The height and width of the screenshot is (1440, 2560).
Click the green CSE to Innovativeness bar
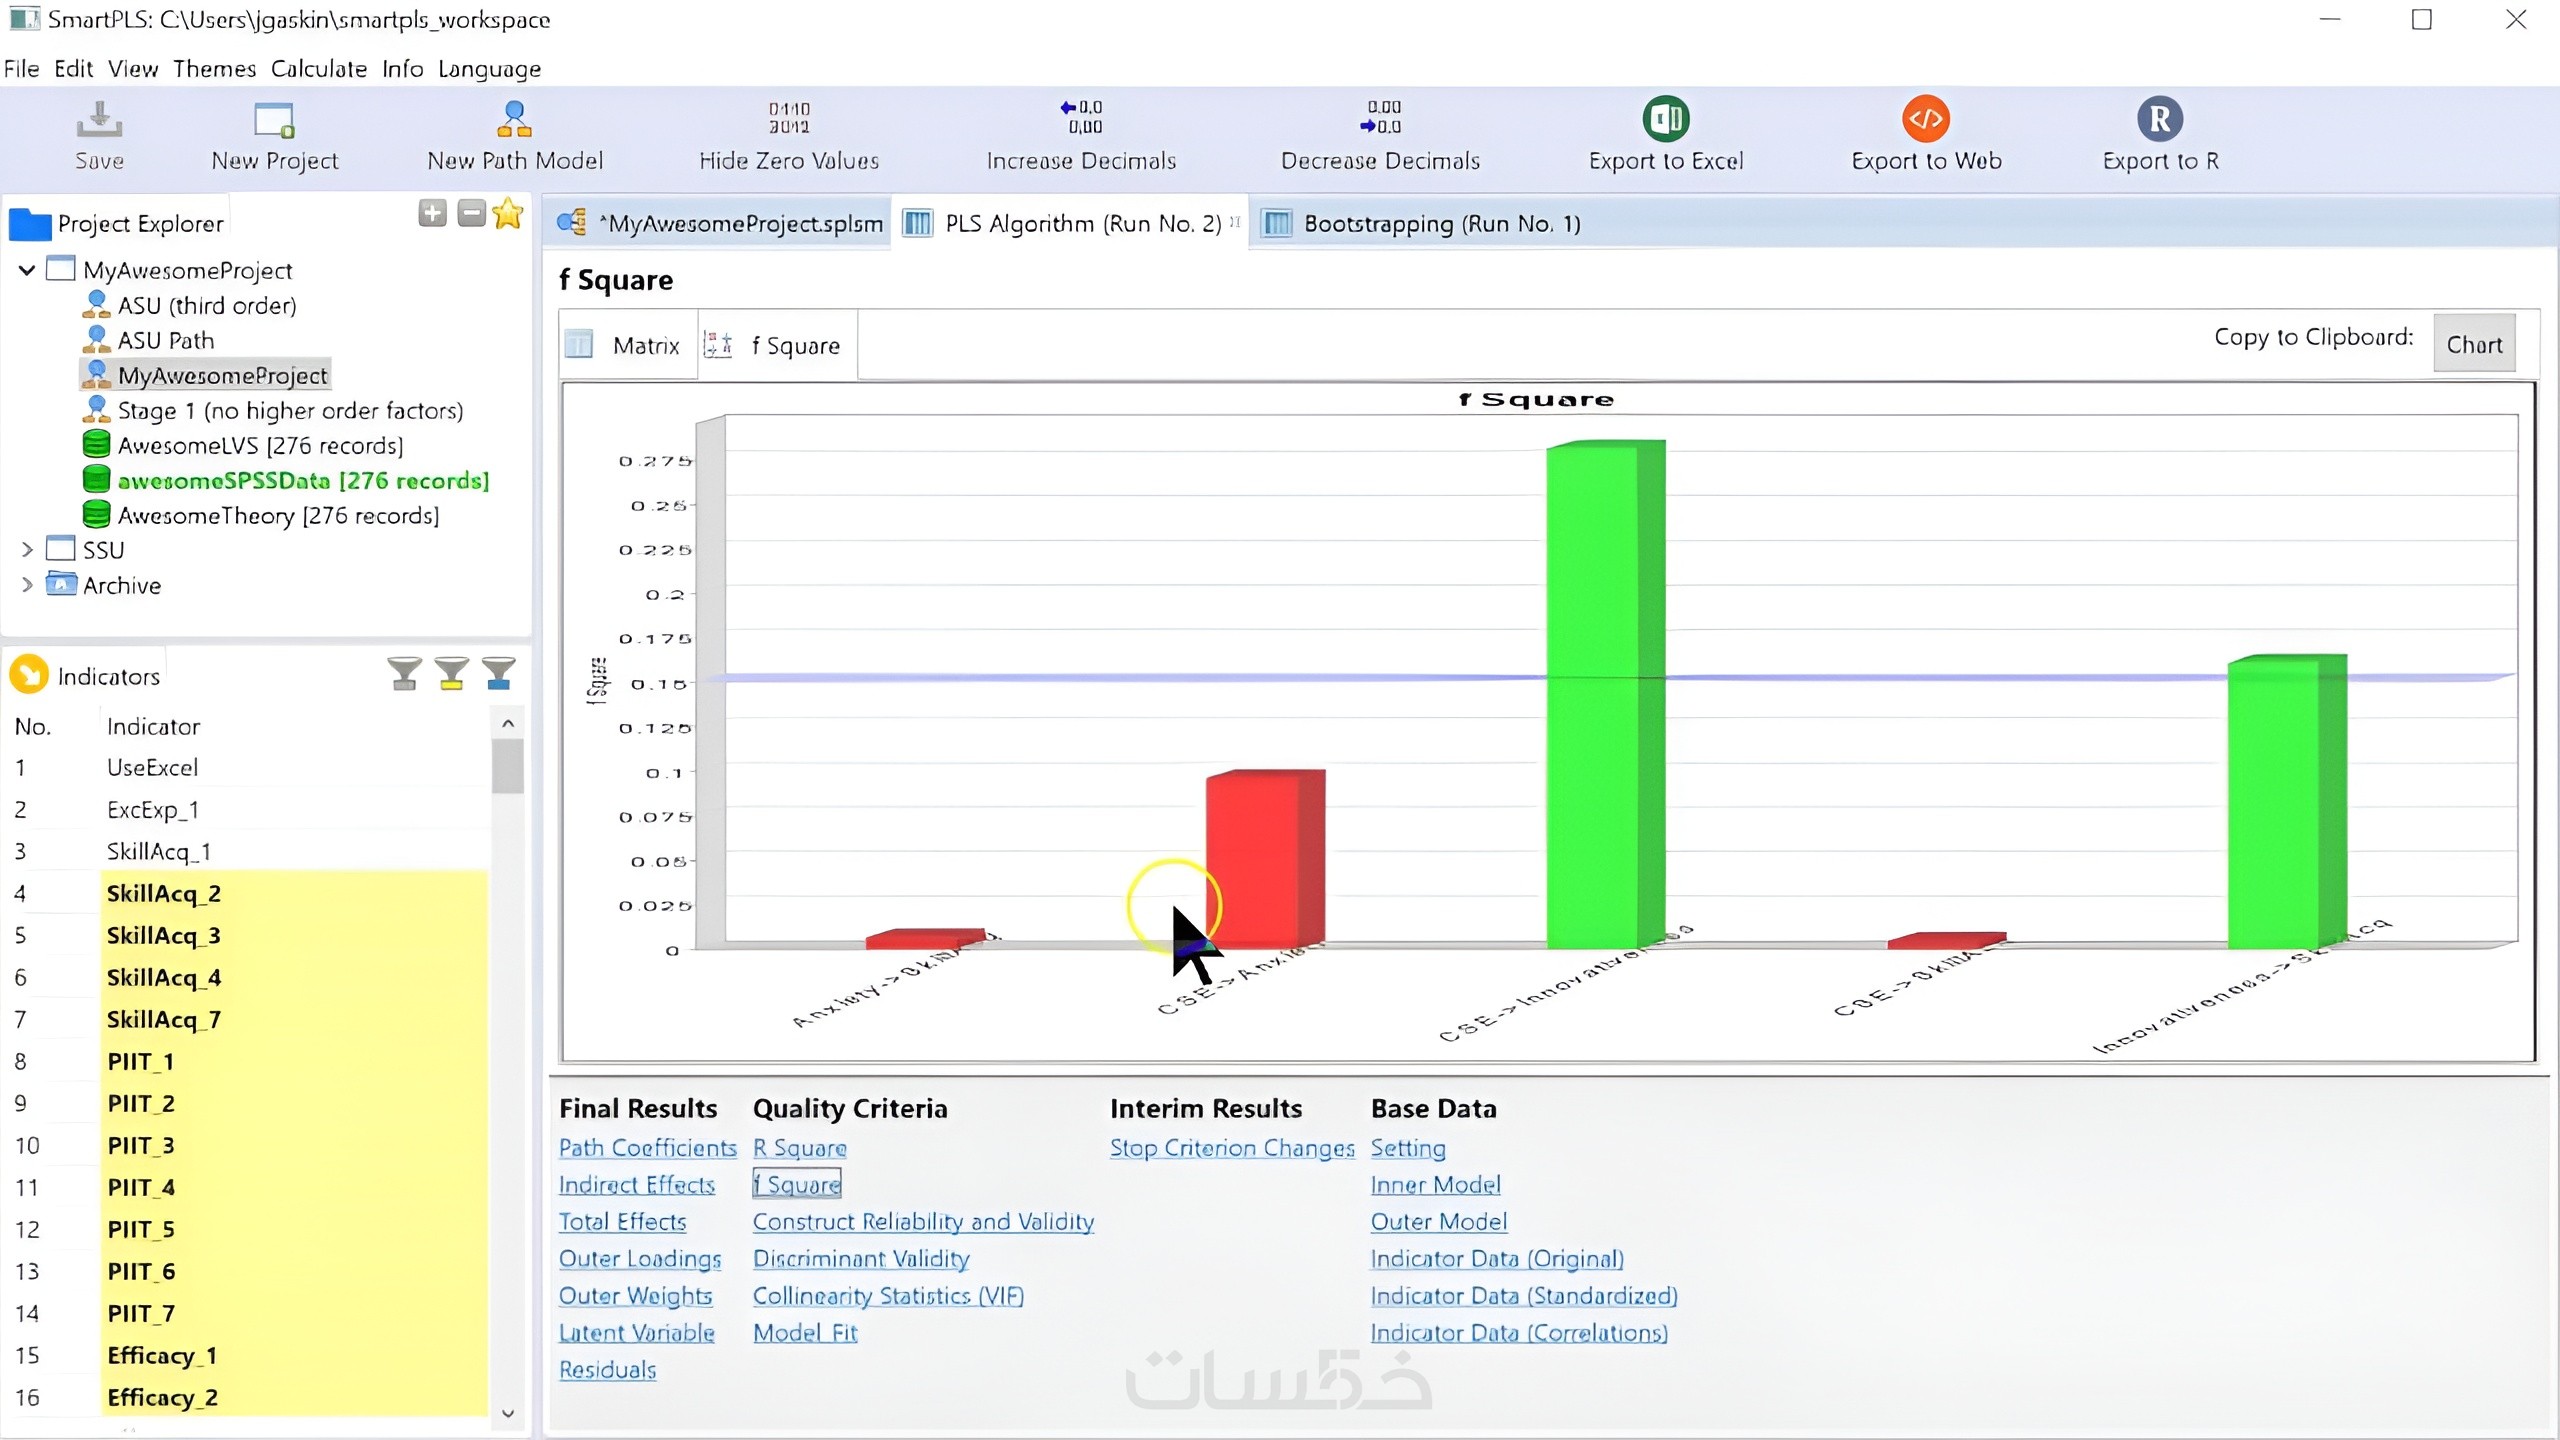pos(1605,694)
